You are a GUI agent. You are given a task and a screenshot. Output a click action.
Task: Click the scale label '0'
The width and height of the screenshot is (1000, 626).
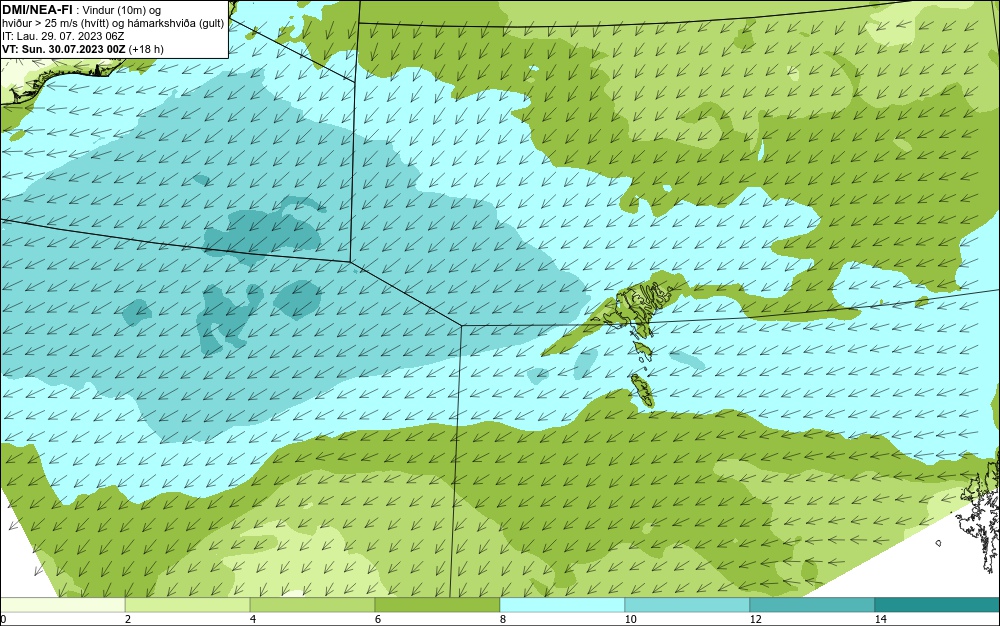[x=3, y=620]
